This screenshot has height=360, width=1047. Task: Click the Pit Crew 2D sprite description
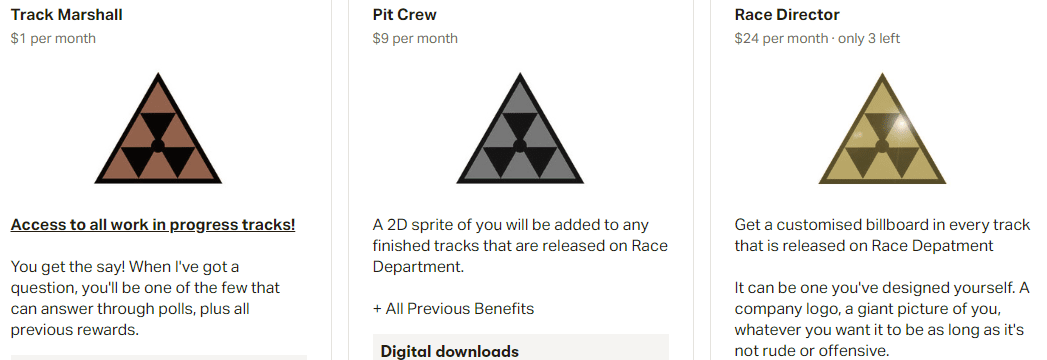[x=520, y=246]
